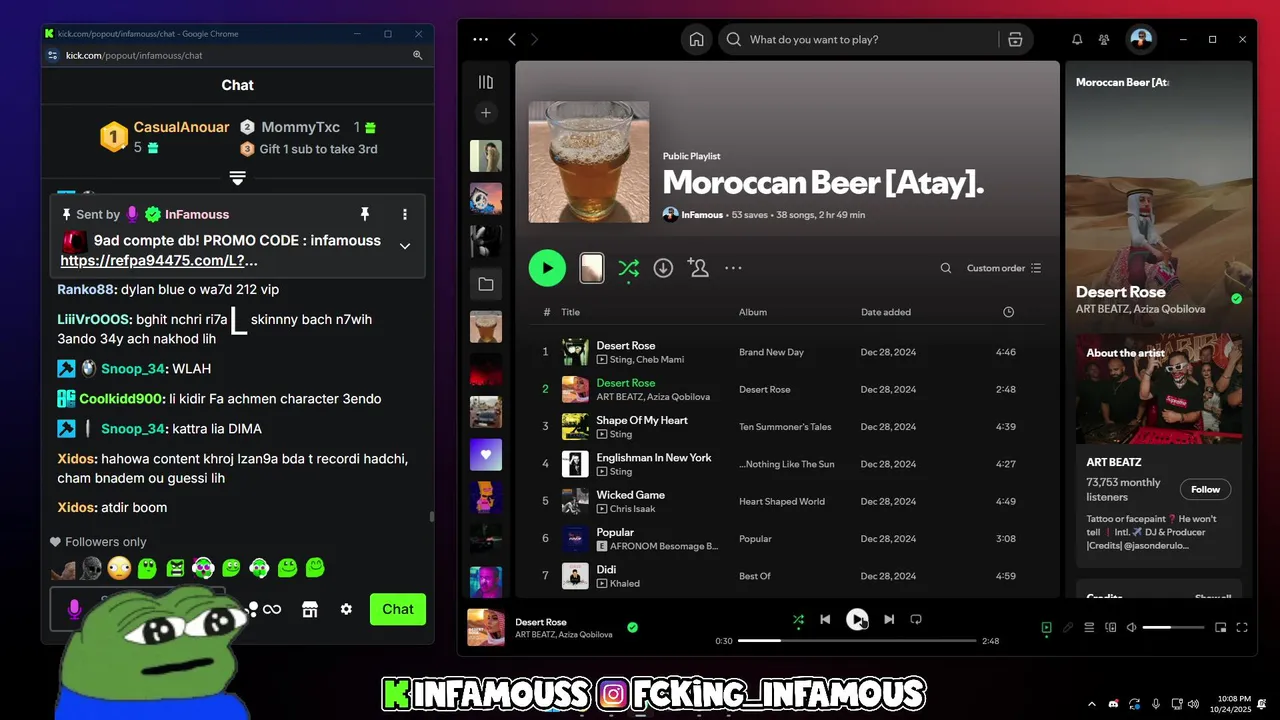
Task: Open Spotify Browse icon in search bar
Action: click(x=1015, y=40)
